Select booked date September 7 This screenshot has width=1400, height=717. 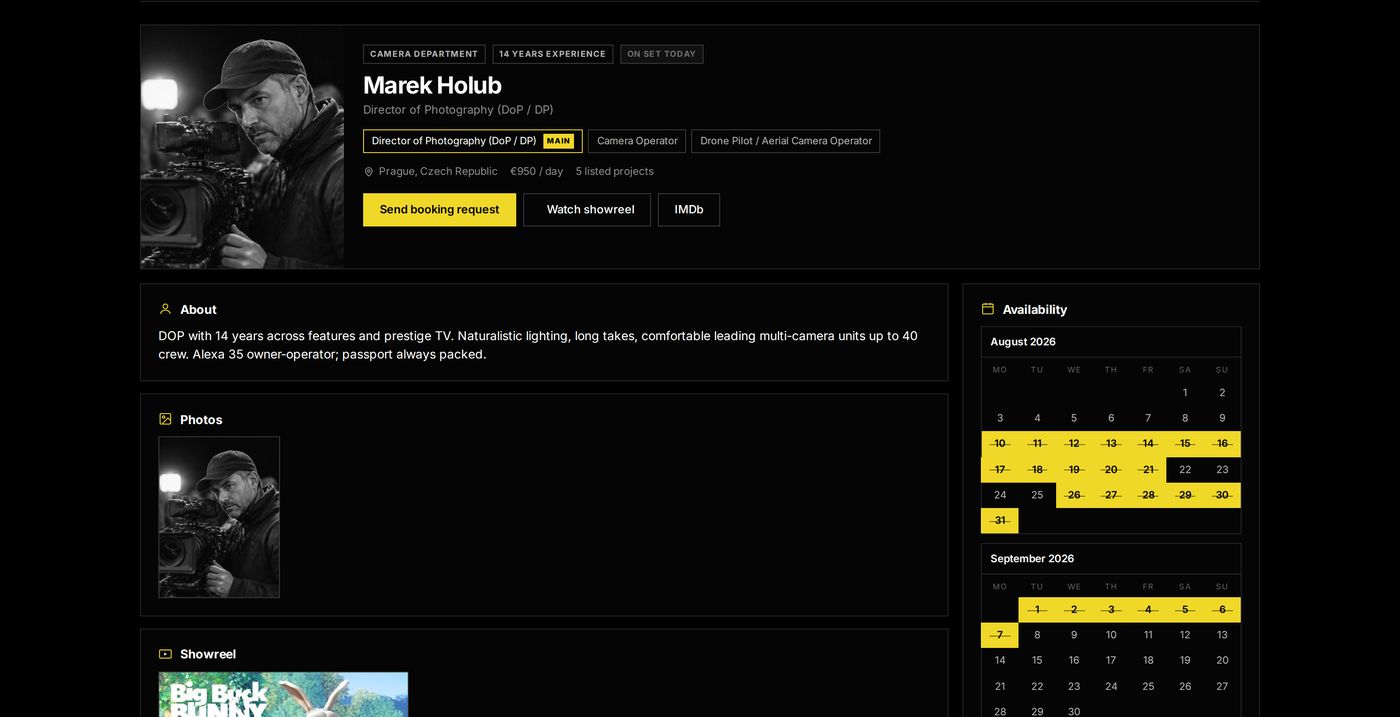point(1000,635)
